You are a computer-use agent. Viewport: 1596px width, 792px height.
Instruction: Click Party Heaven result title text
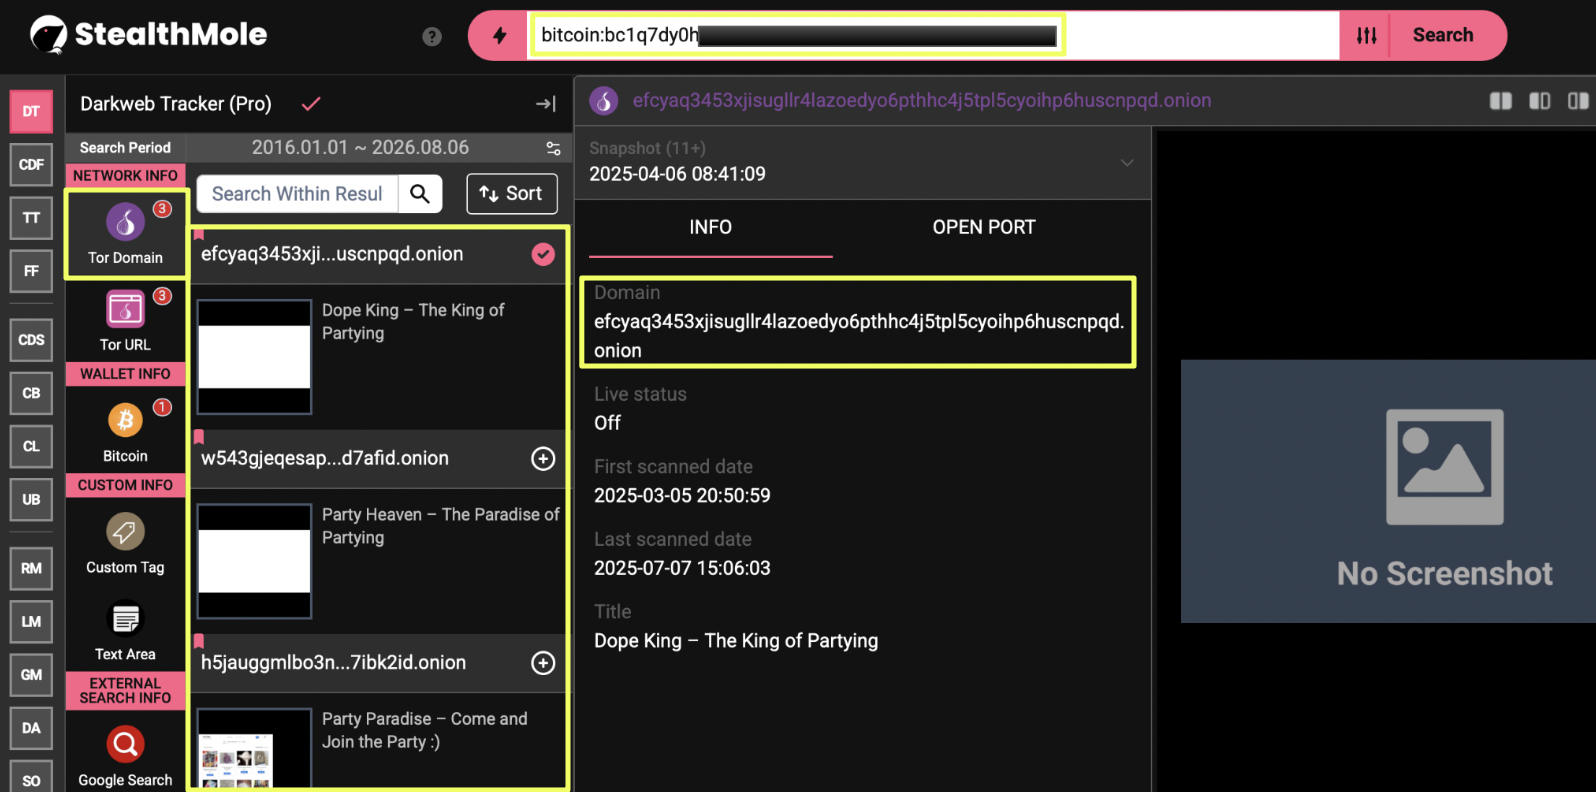click(x=441, y=525)
